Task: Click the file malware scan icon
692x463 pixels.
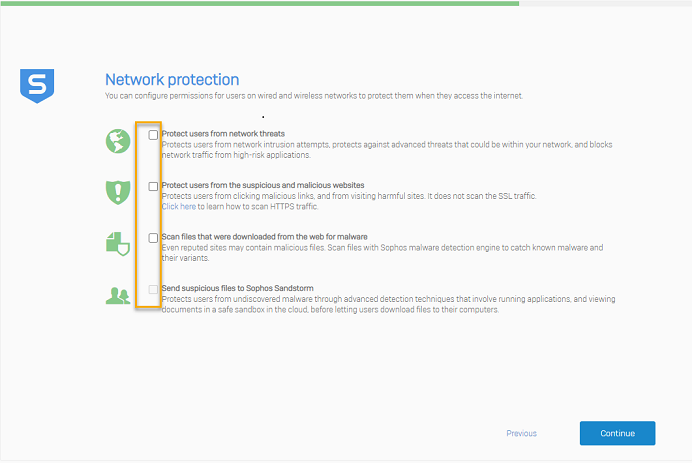Action: point(118,243)
